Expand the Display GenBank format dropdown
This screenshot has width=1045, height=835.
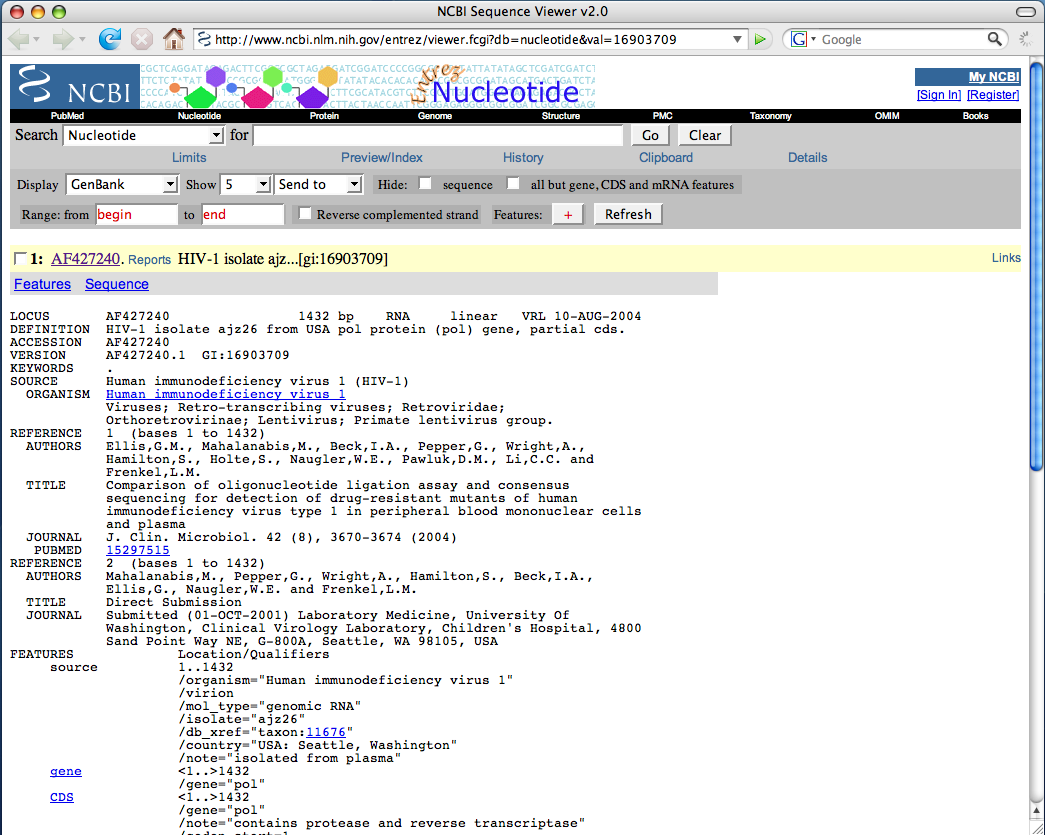pos(122,184)
